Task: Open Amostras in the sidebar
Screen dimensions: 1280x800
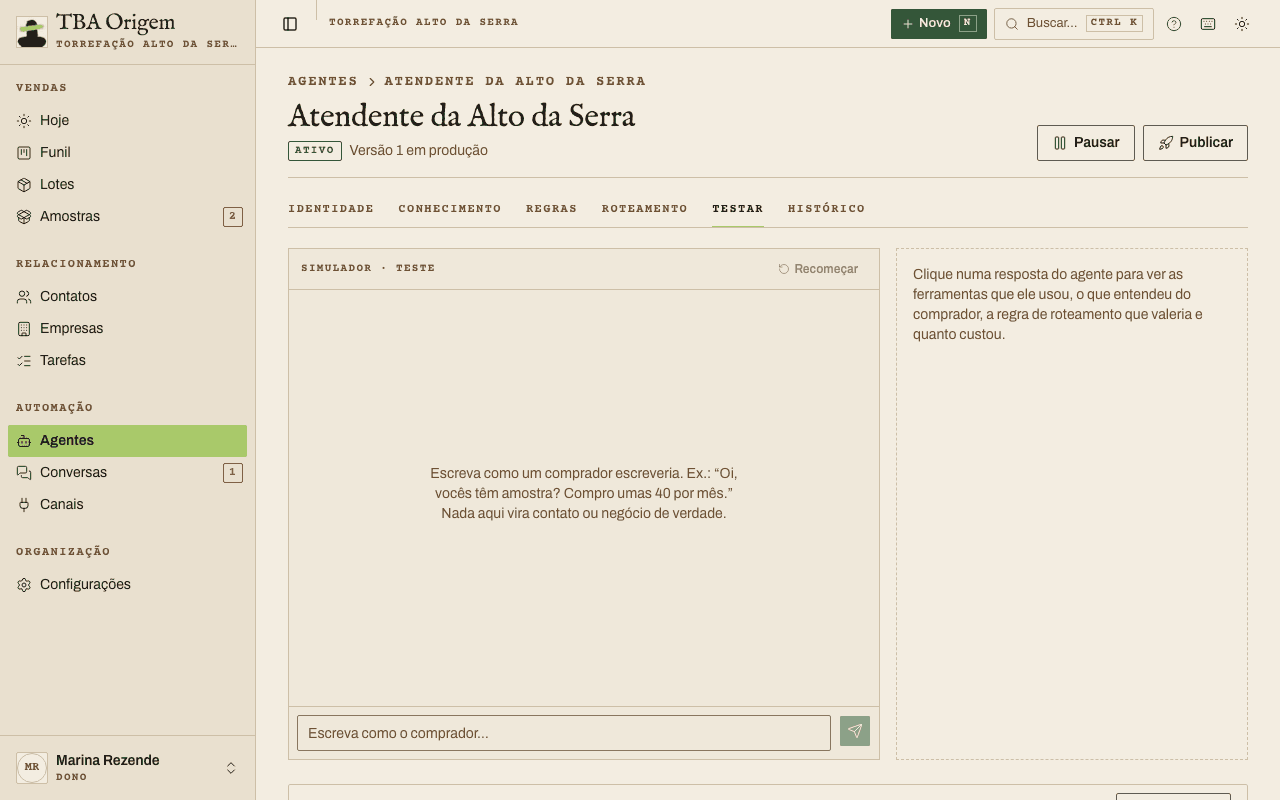Action: [x=127, y=216]
